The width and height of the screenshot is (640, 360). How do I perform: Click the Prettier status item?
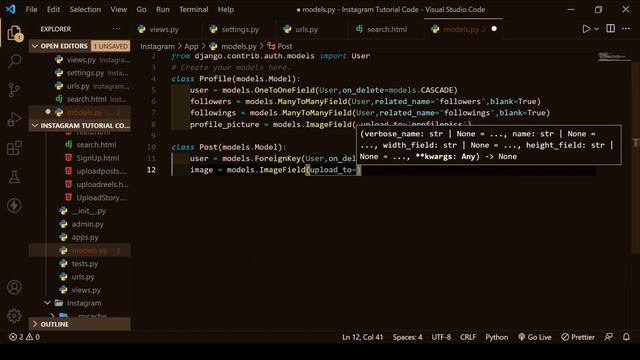coord(578,337)
